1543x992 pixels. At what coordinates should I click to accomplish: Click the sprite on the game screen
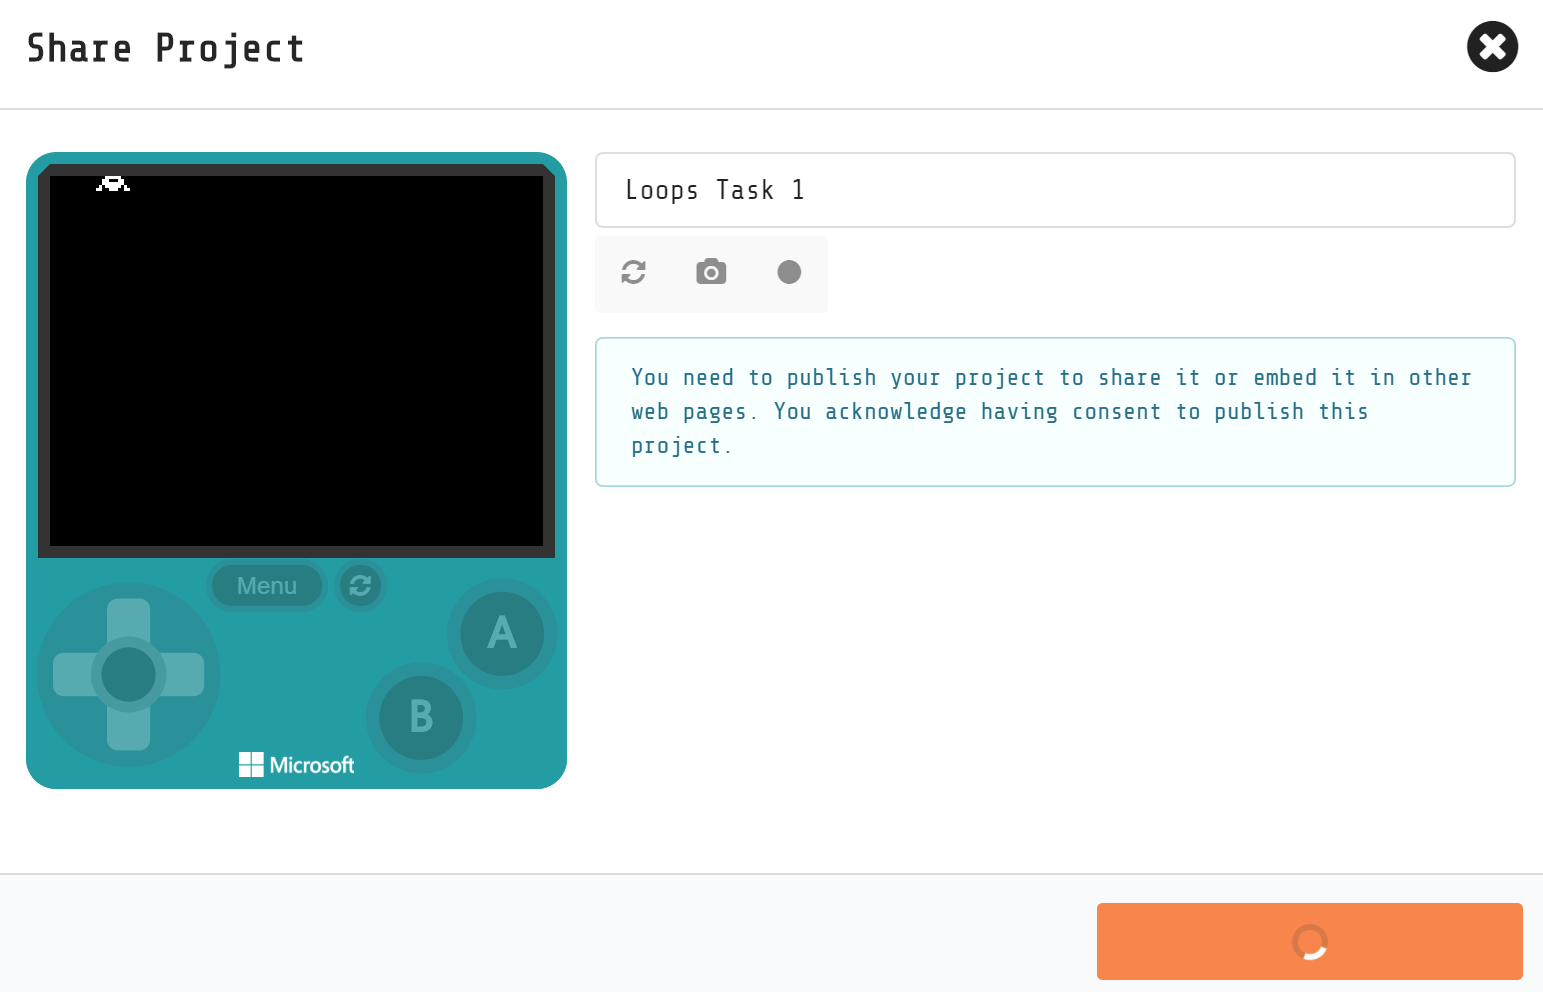[x=112, y=184]
